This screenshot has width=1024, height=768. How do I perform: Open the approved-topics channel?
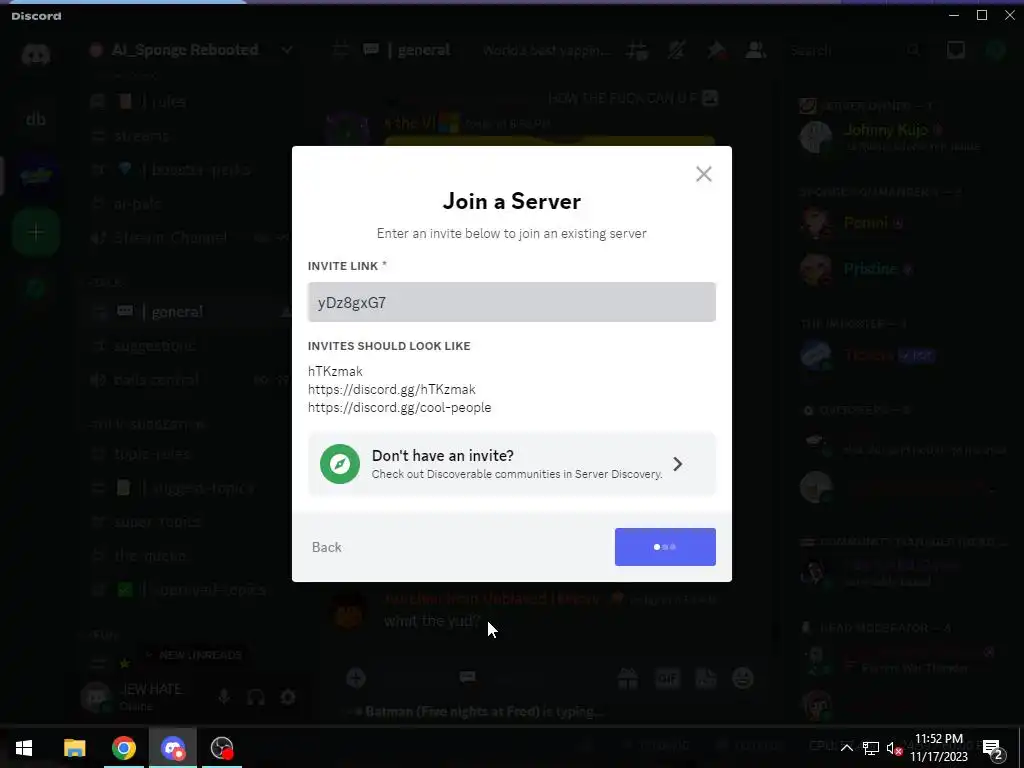[x=189, y=590]
